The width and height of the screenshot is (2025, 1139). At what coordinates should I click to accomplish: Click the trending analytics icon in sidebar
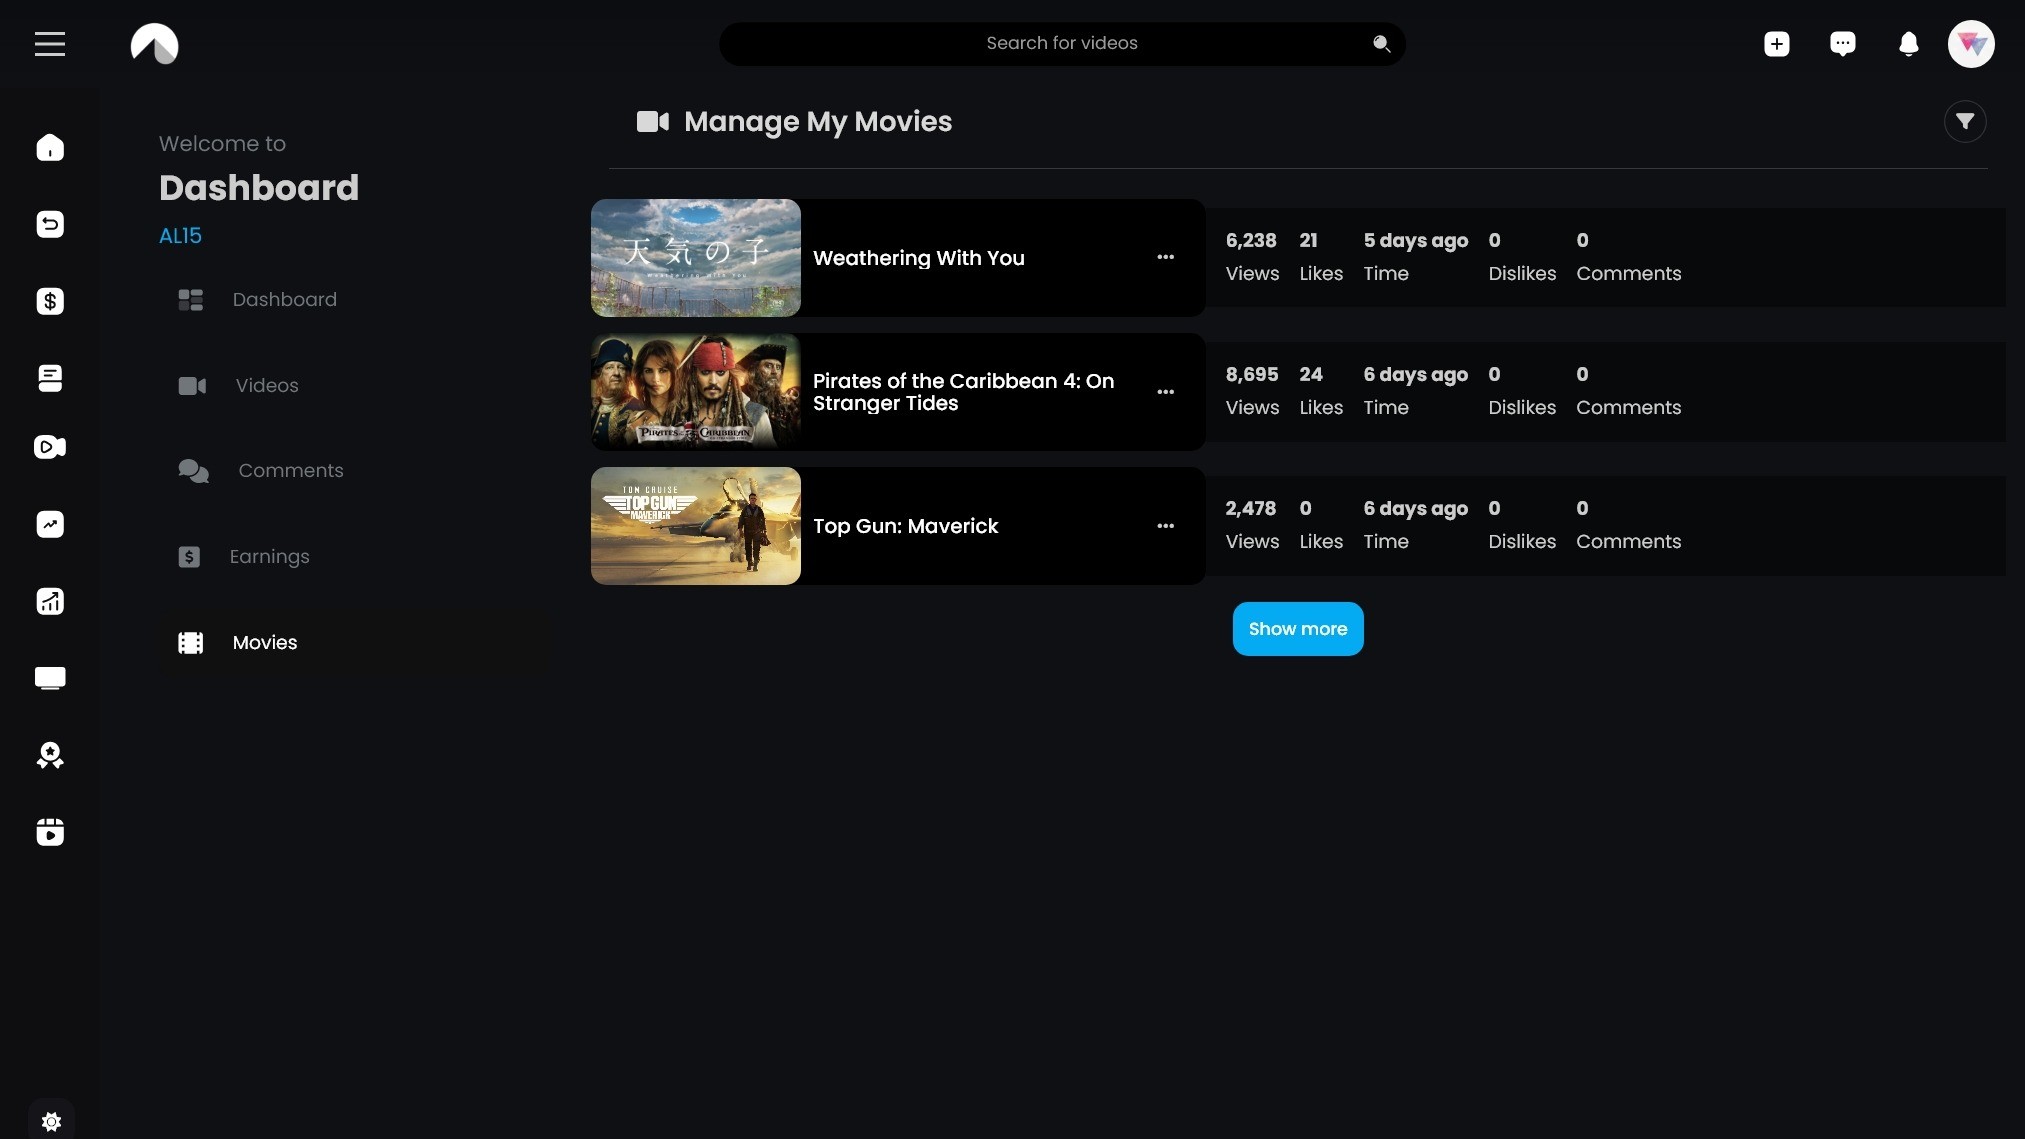(x=50, y=524)
